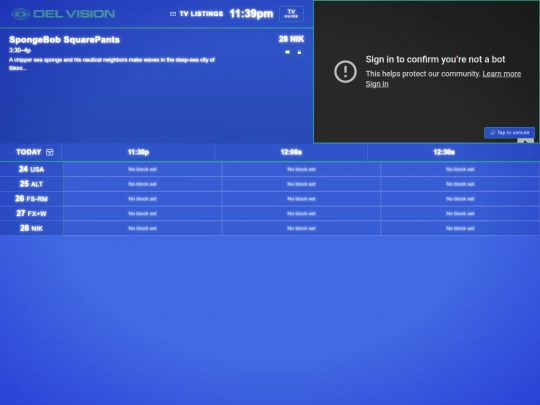Select channel 24 USA

click(x=31, y=169)
